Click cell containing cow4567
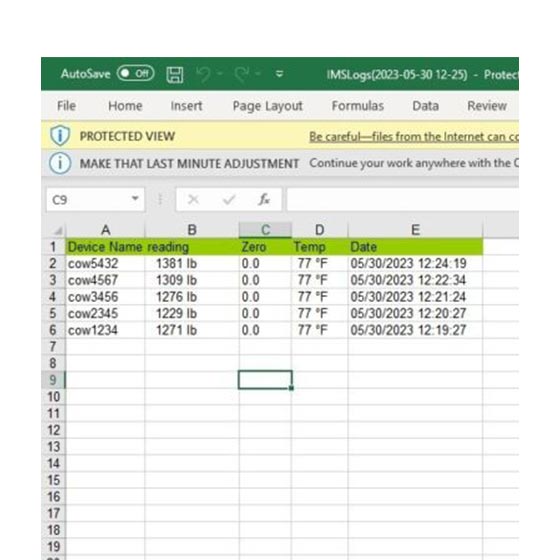The image size is (560, 560). pyautogui.click(x=105, y=280)
